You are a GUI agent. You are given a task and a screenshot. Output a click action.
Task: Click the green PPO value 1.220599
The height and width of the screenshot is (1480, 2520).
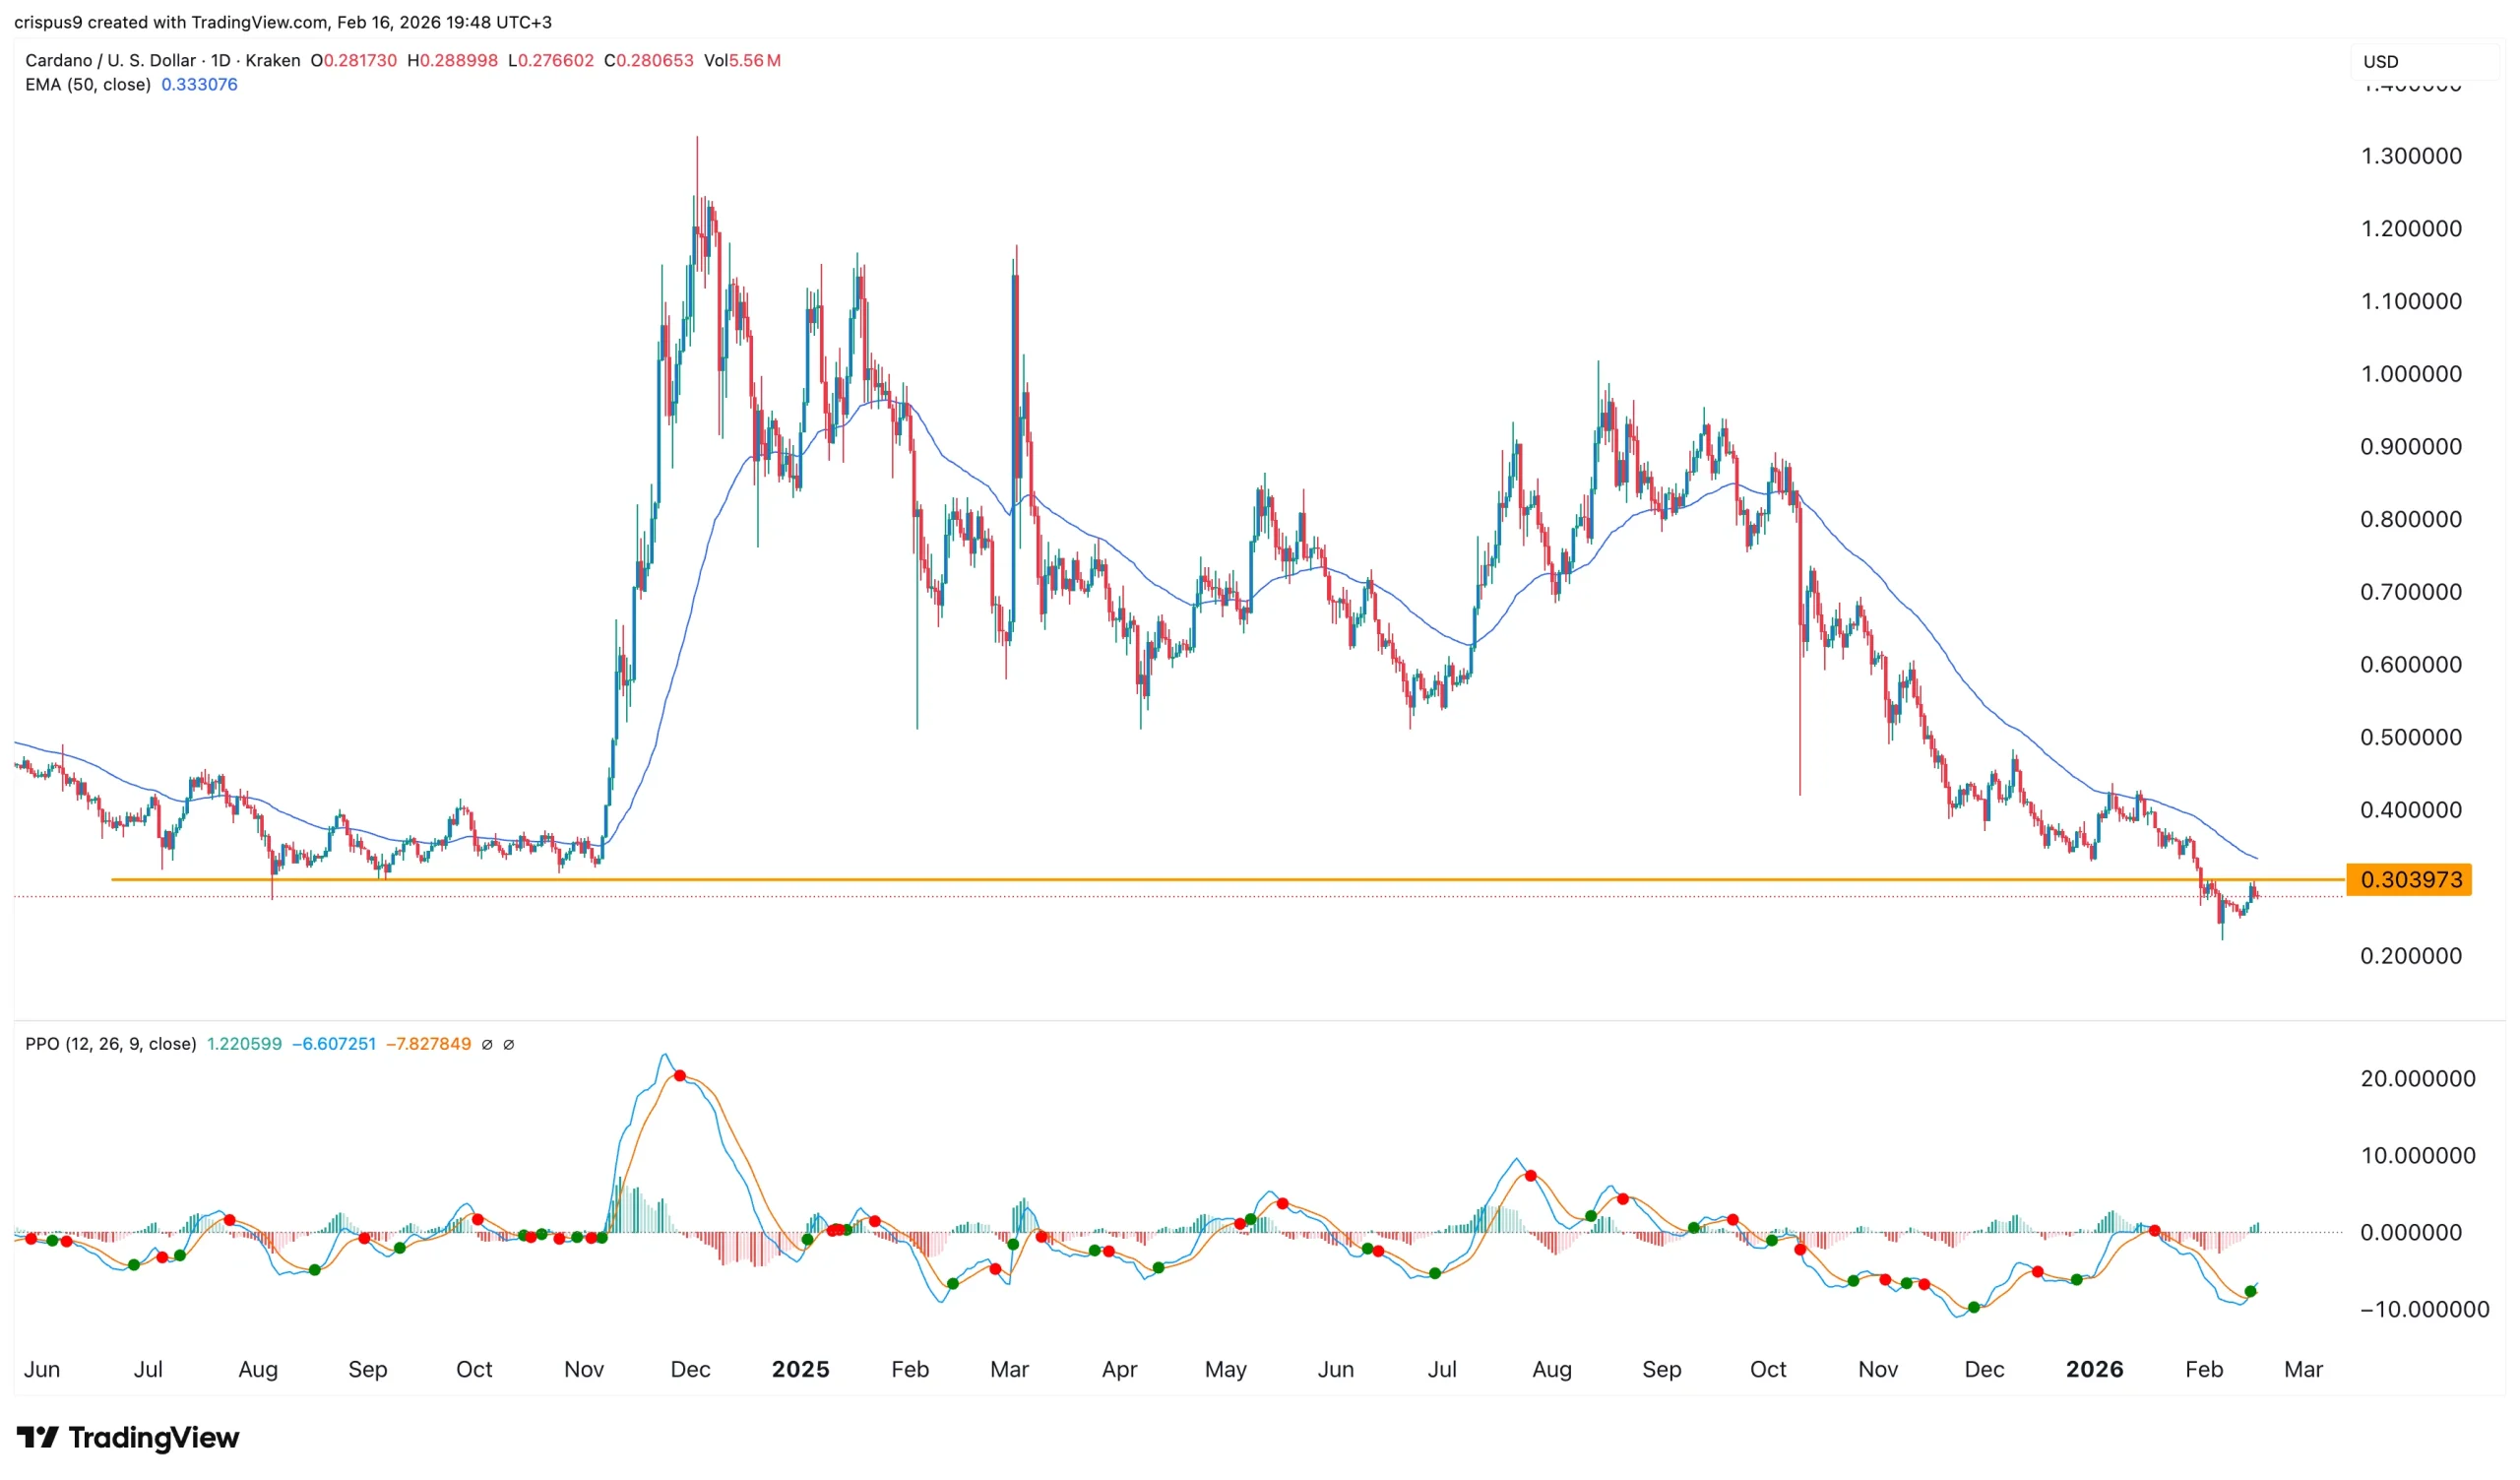point(243,1044)
